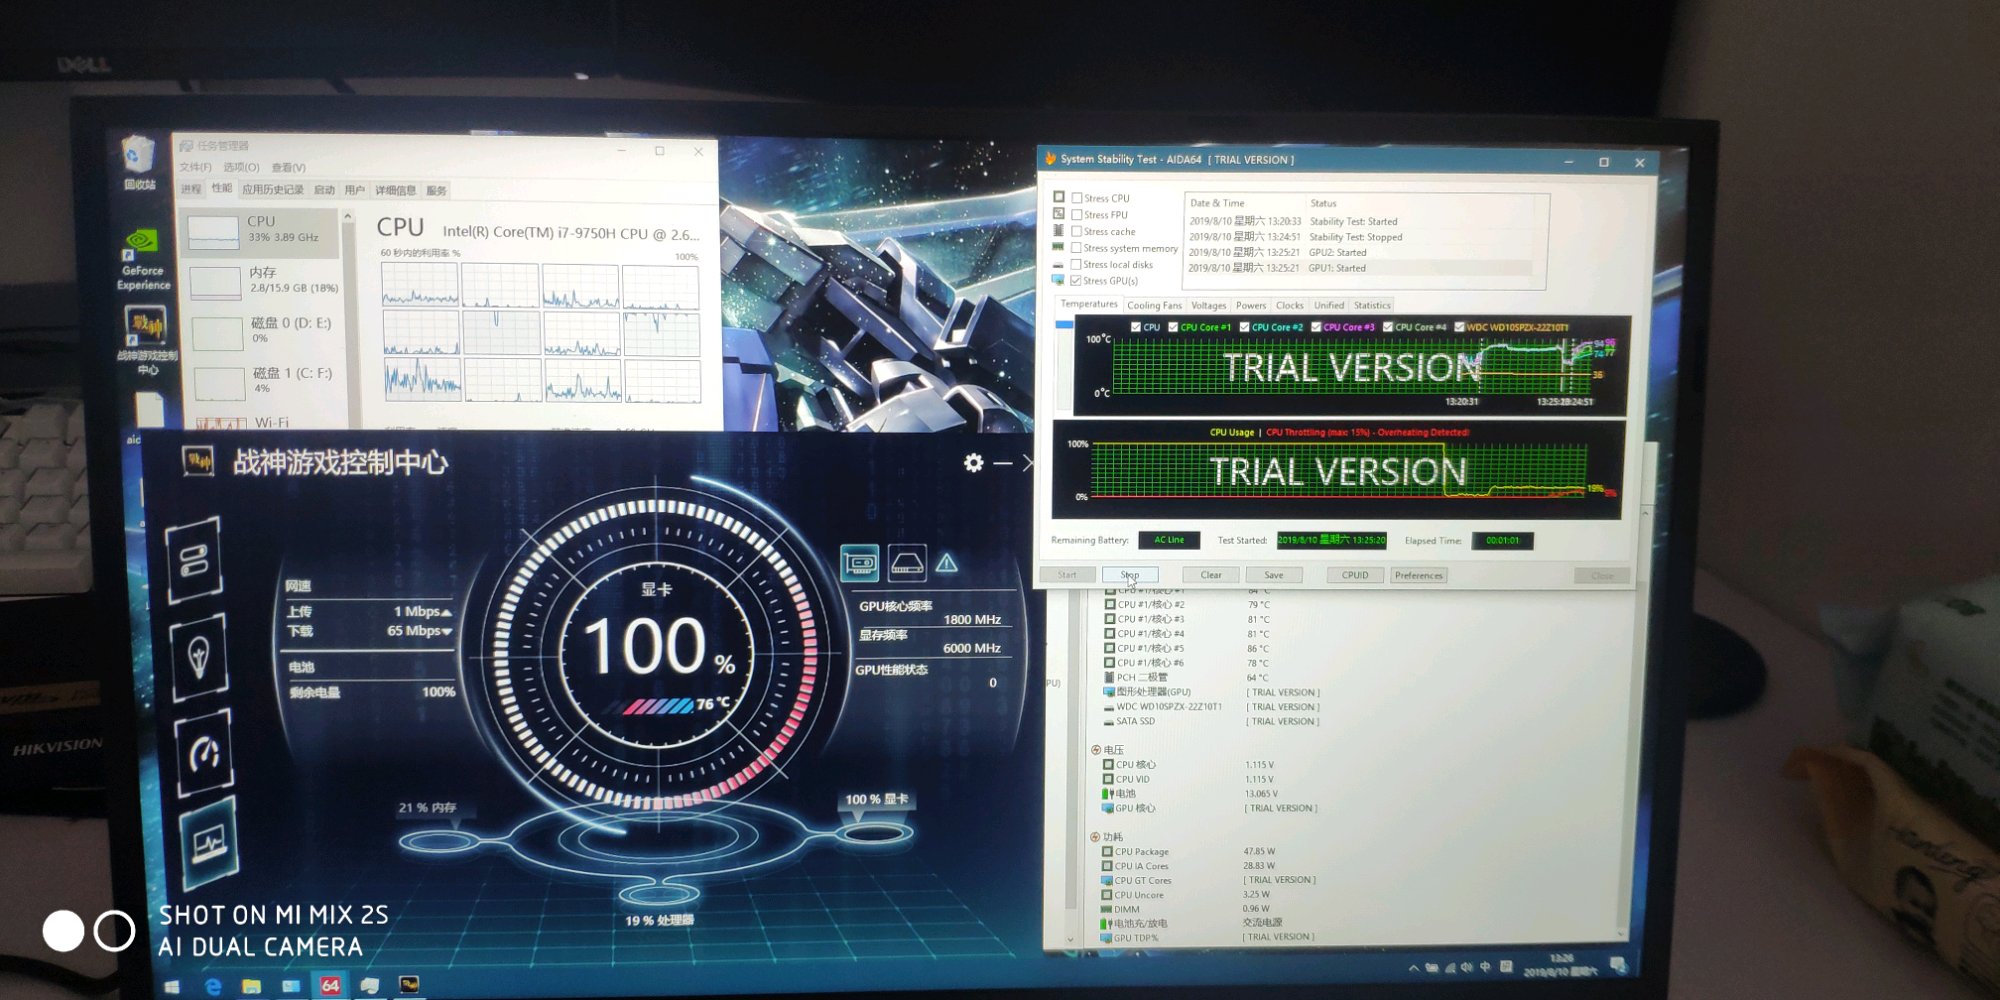
Task: Select the system monitor sidebar icon
Action: click(209, 845)
